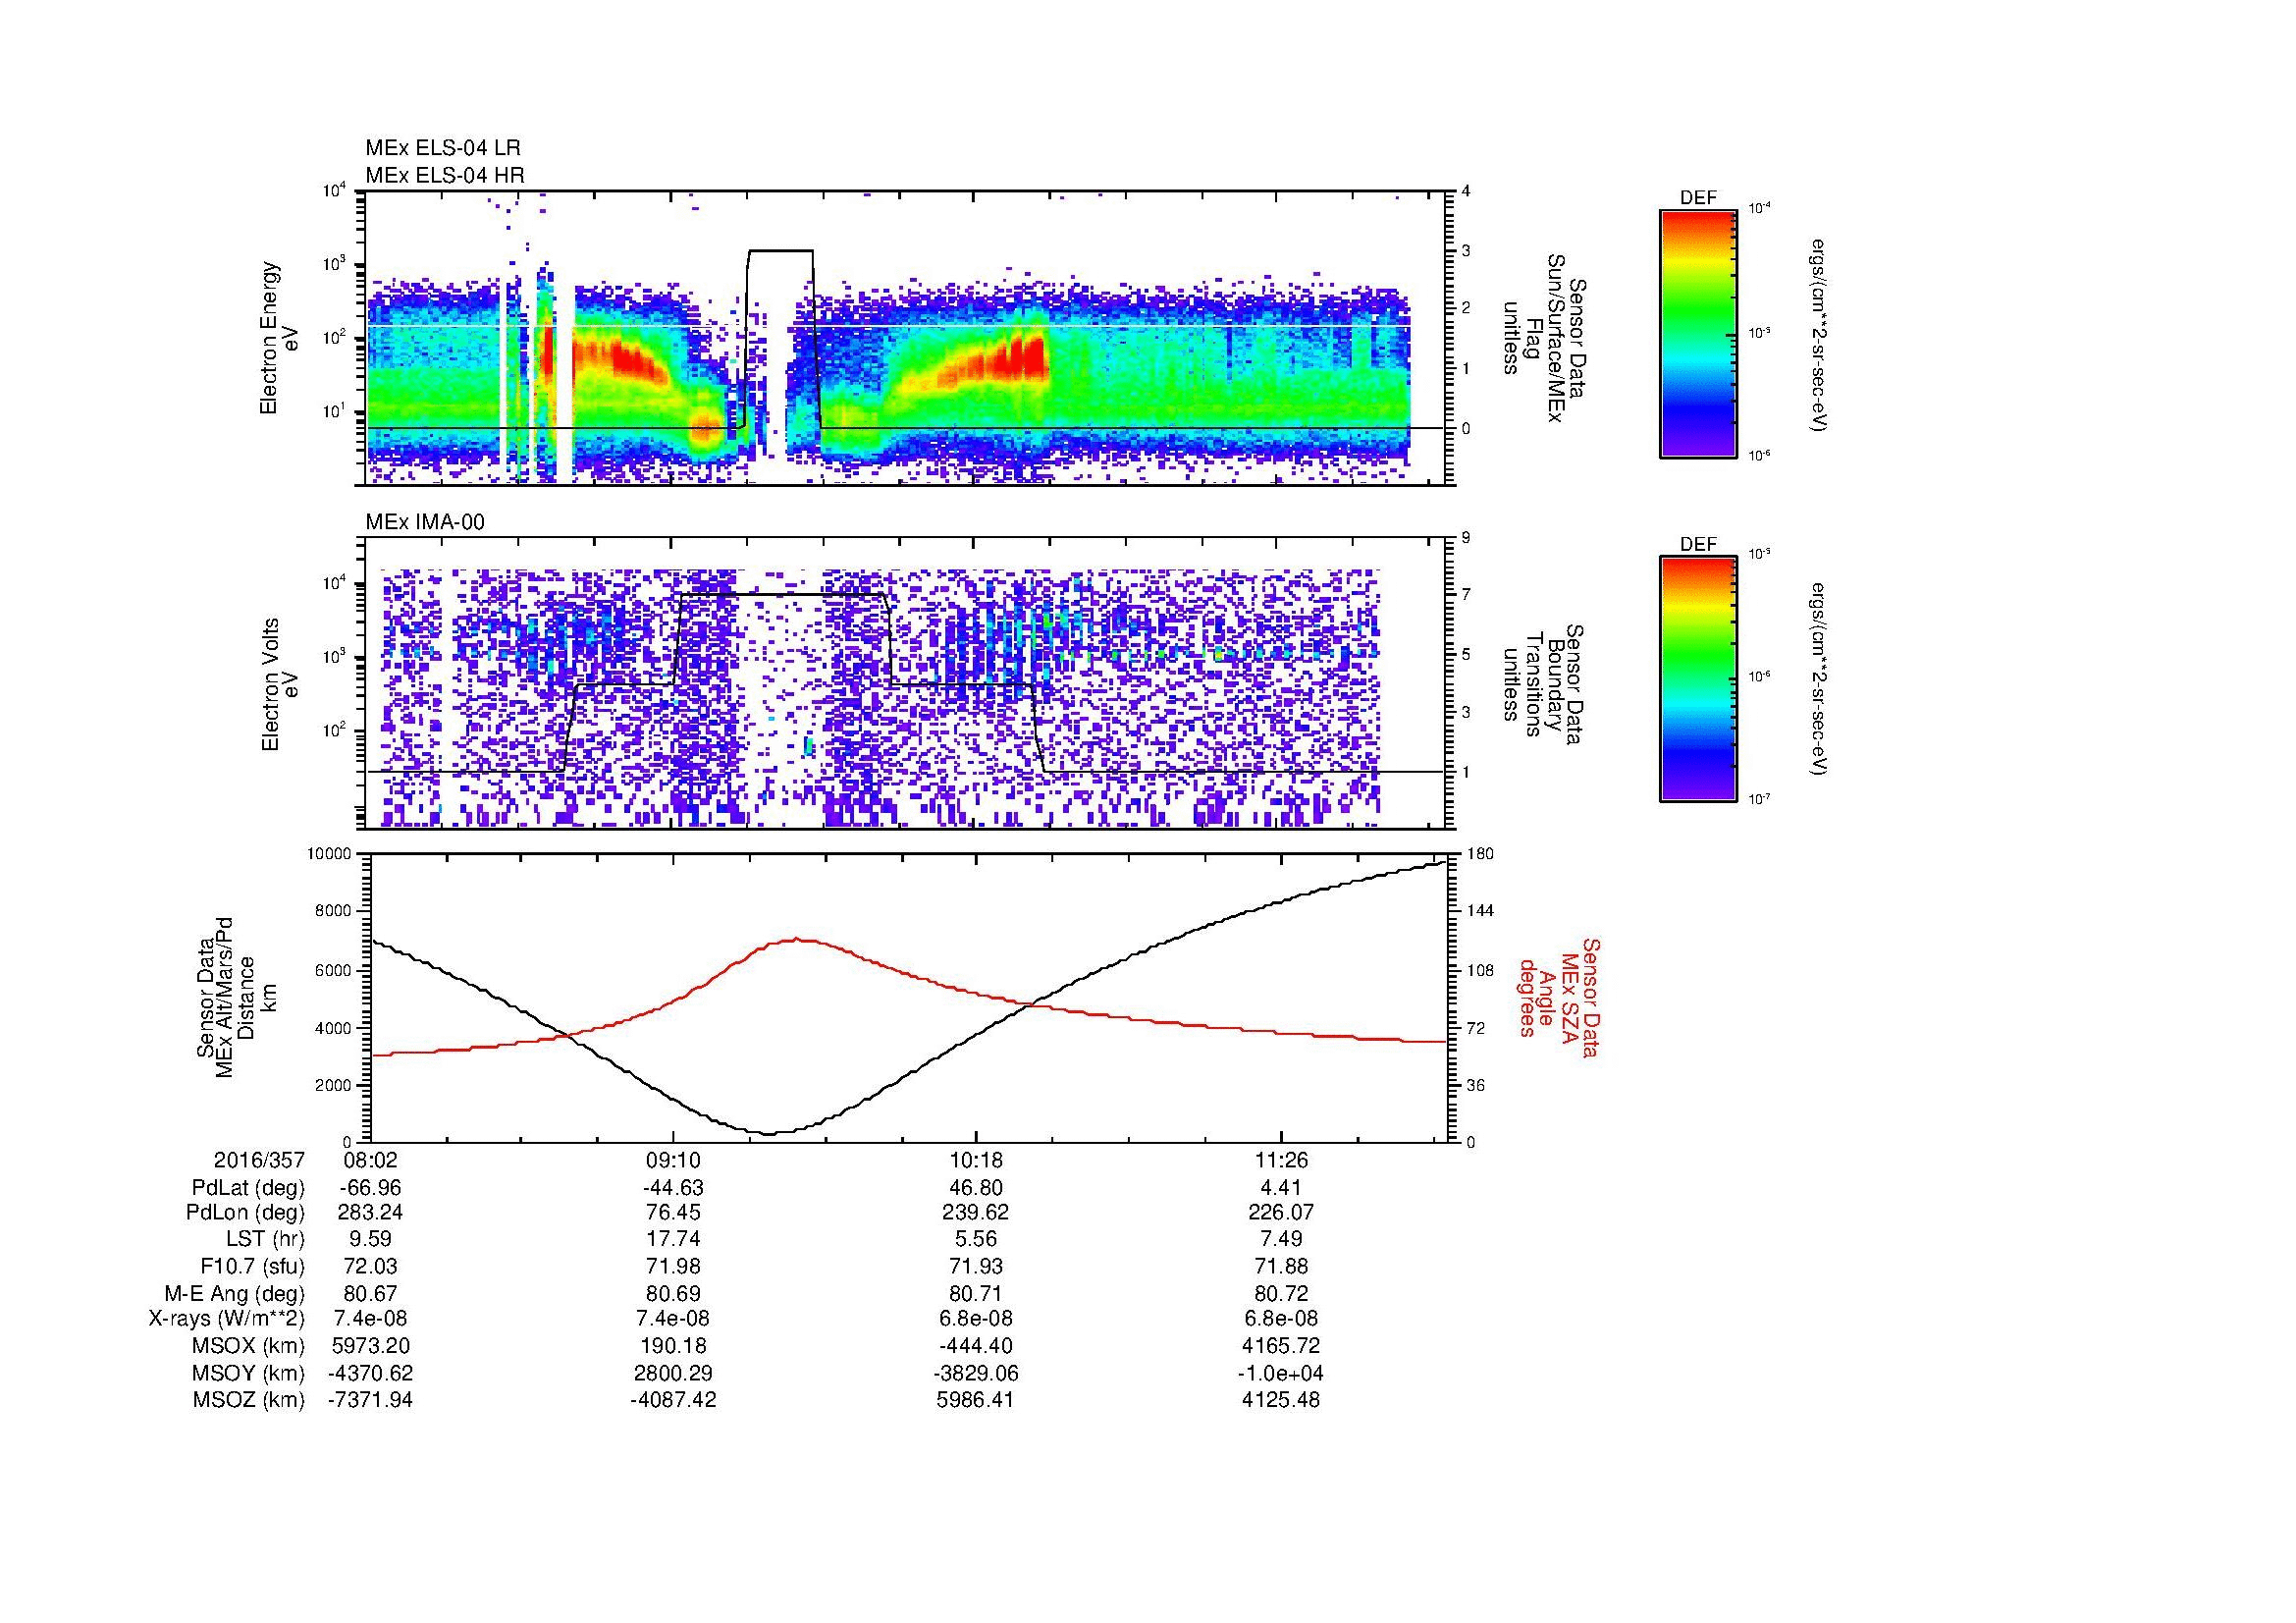Click the 'LST (hr)' row label
The width and height of the screenshot is (2296, 1623).
click(x=265, y=1239)
